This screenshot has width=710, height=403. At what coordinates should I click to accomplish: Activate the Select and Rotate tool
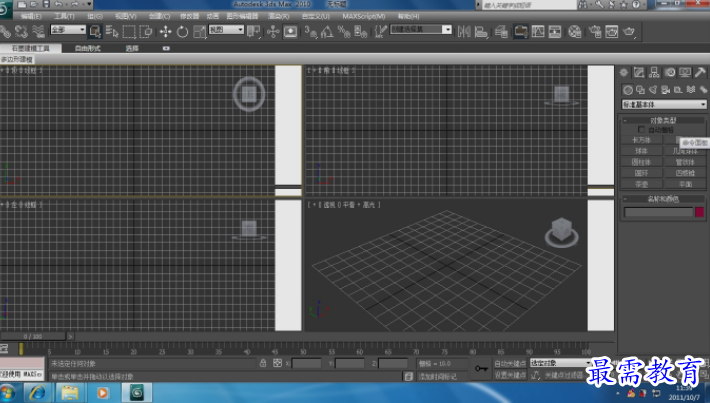tap(182, 31)
